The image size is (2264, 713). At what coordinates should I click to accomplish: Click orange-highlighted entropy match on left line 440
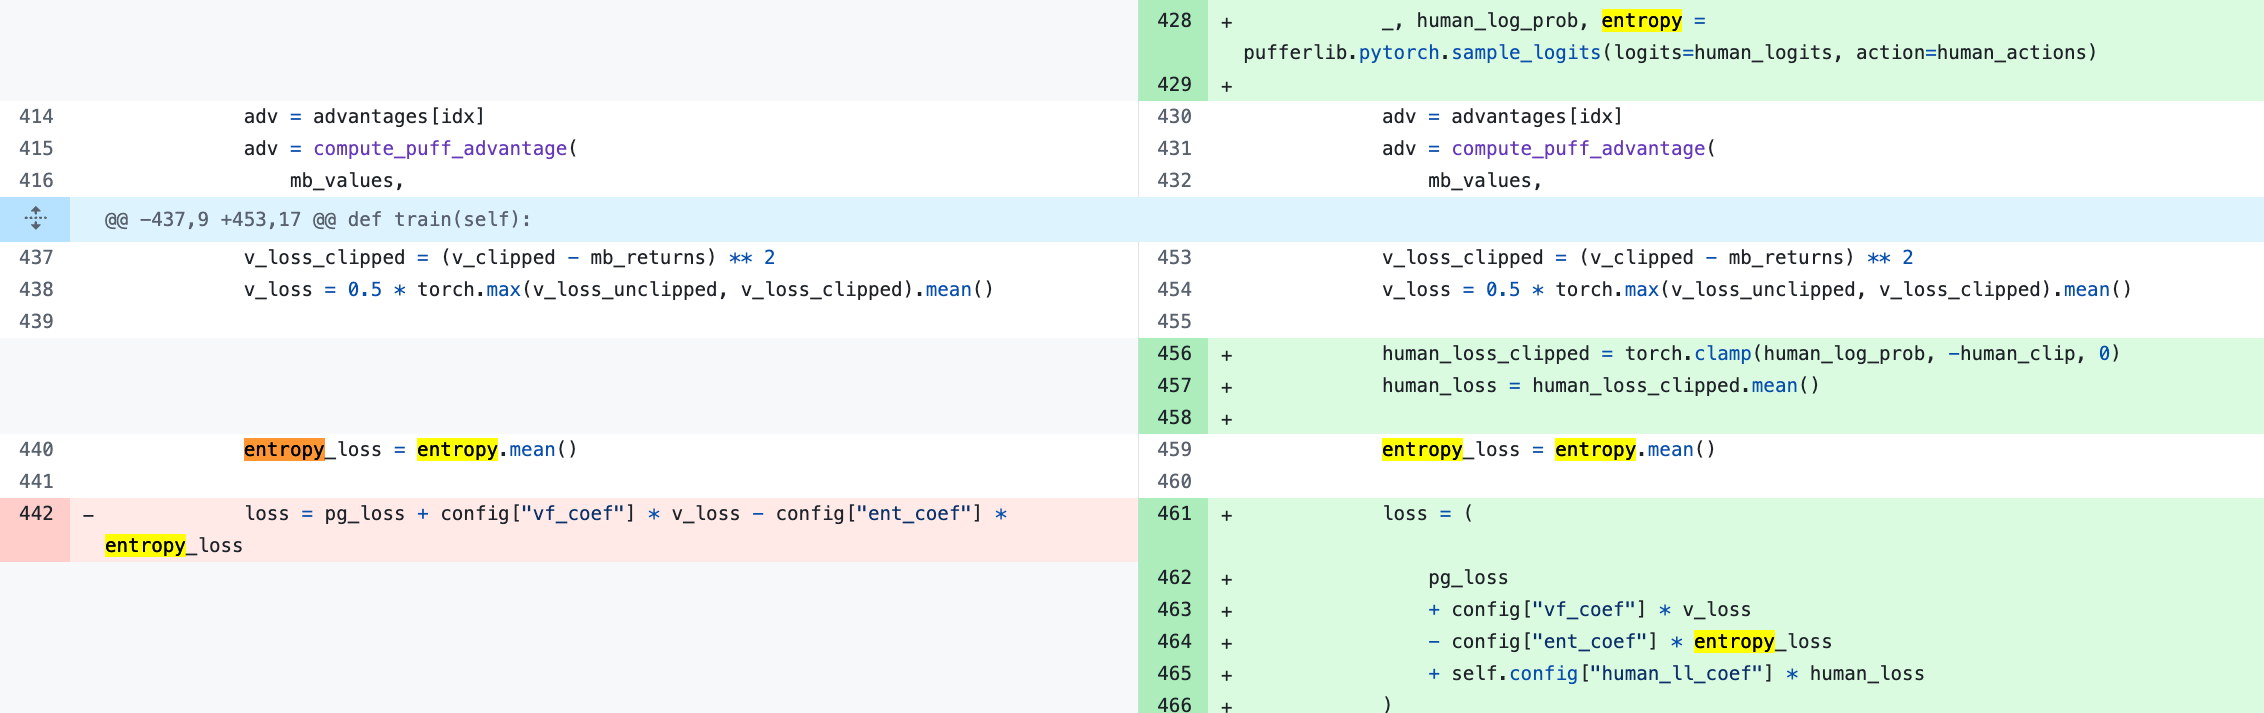pyautogui.click(x=284, y=449)
